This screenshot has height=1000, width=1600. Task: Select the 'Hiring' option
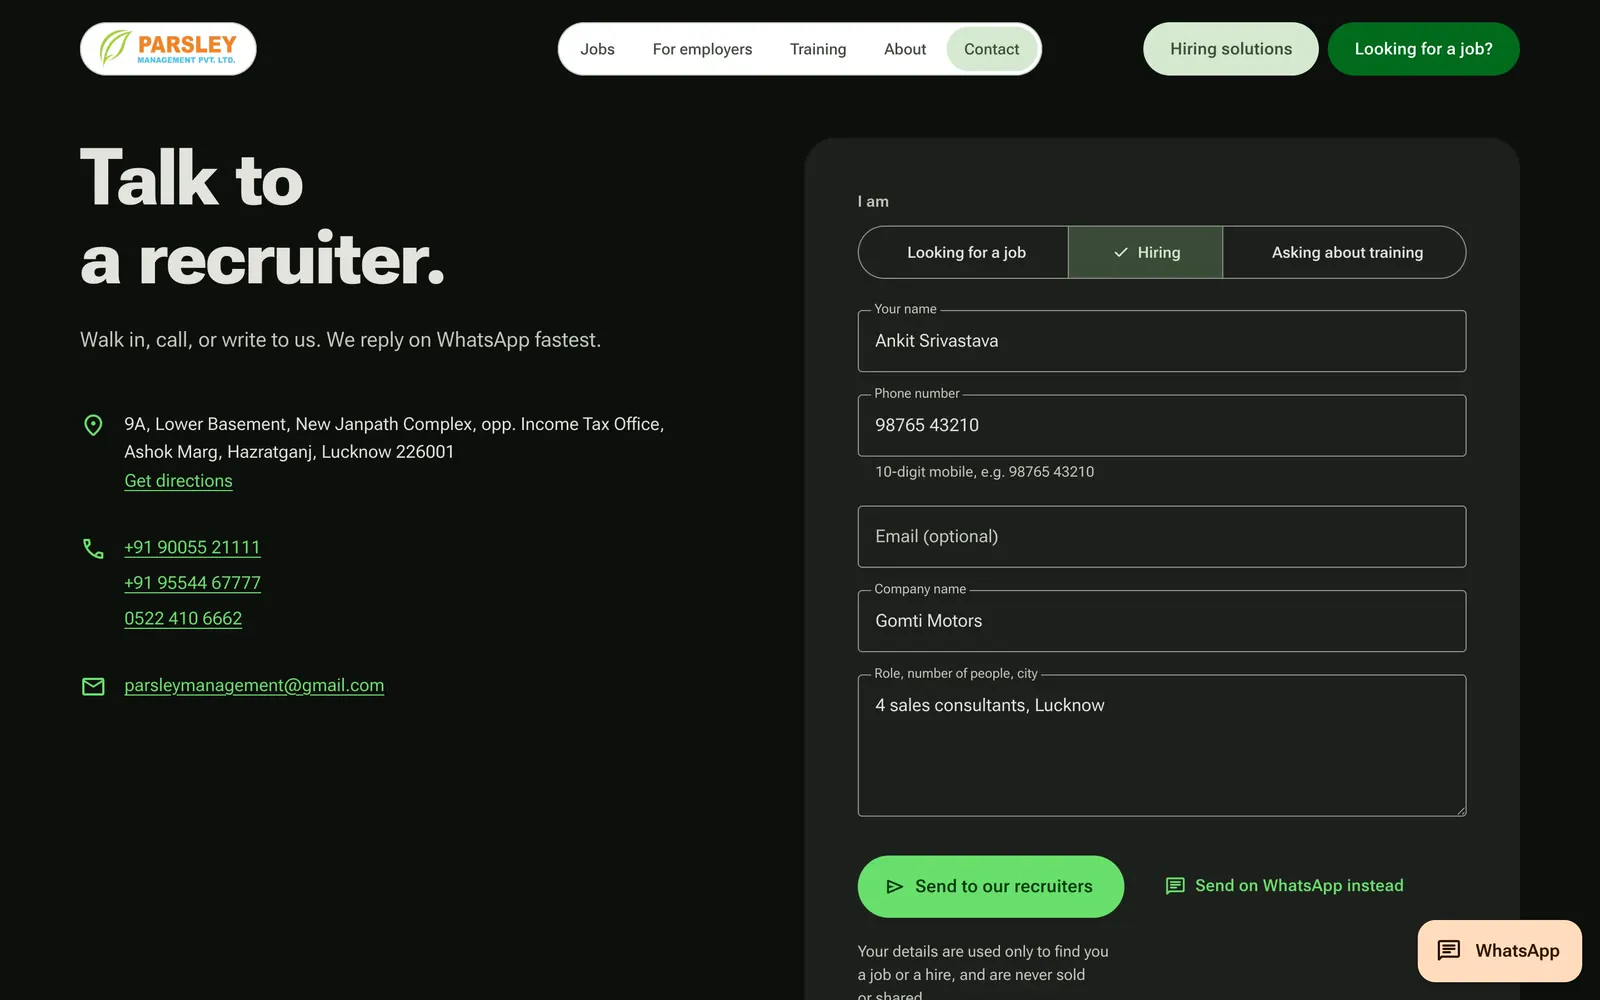pos(1146,253)
